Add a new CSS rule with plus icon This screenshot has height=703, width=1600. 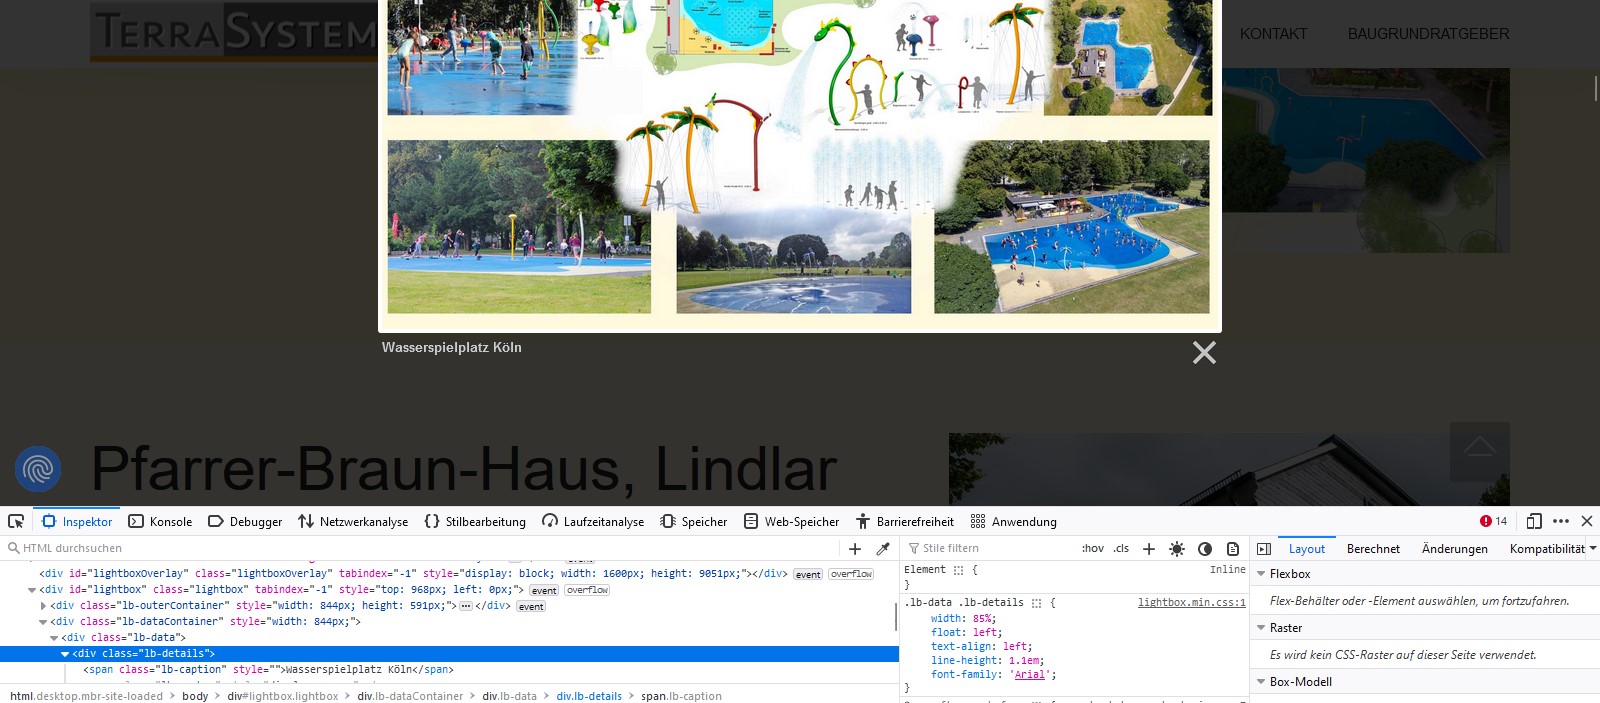[x=1149, y=549]
